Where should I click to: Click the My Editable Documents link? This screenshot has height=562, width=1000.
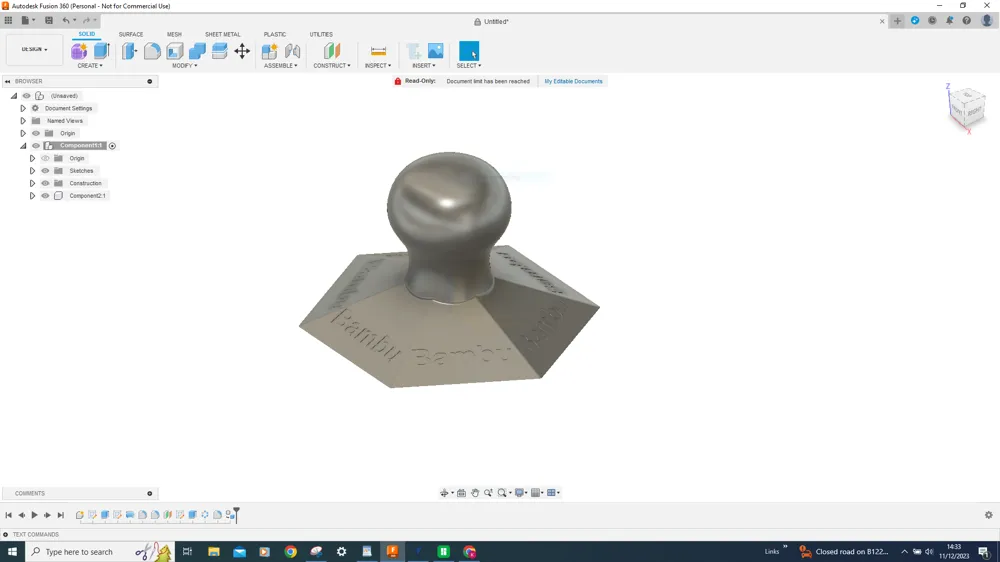[x=573, y=81]
